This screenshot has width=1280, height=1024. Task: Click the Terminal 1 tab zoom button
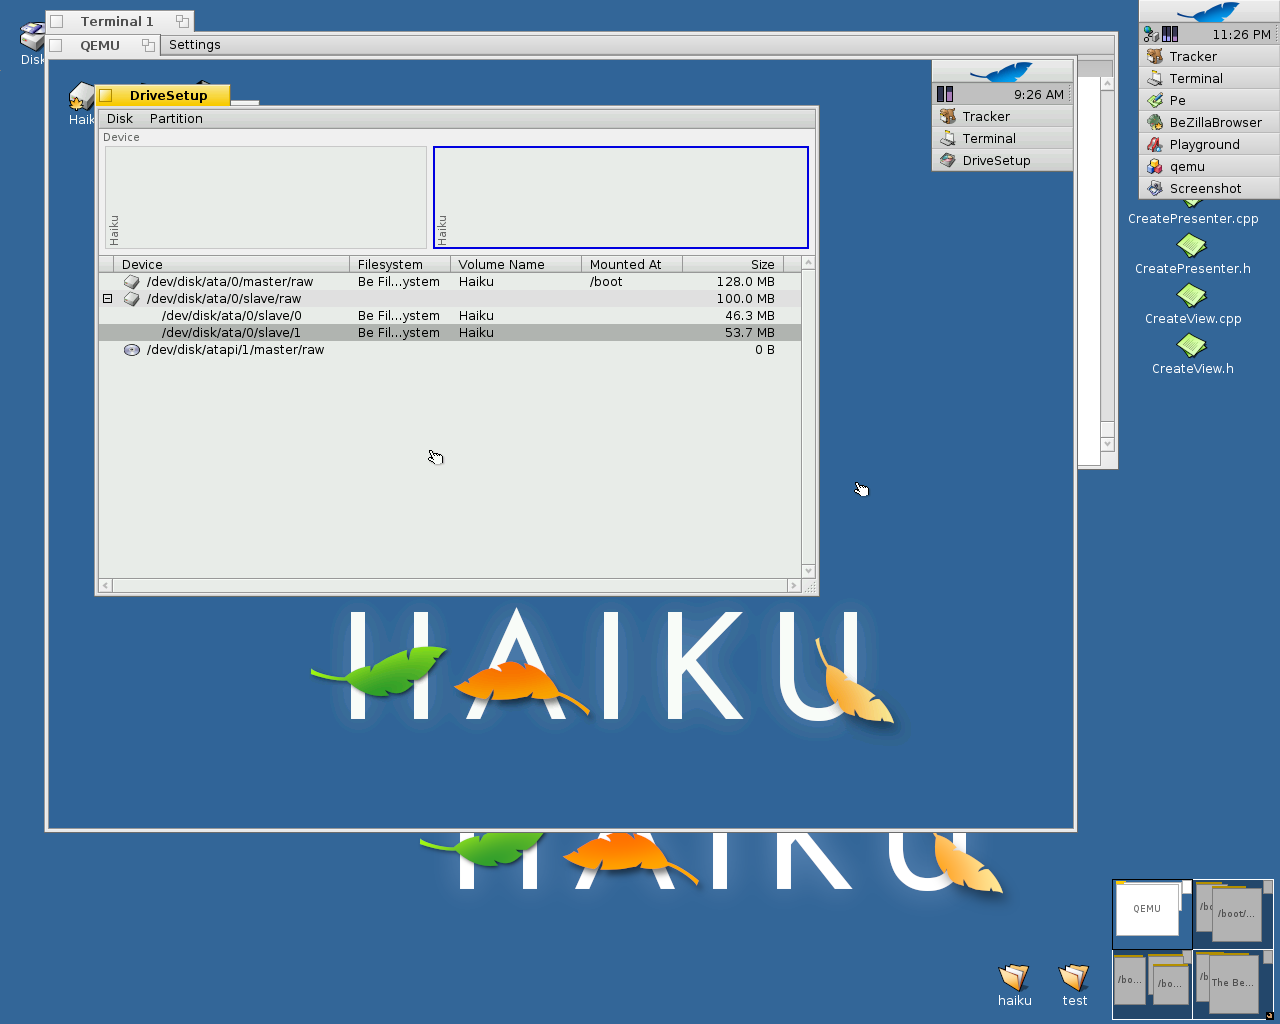182,21
